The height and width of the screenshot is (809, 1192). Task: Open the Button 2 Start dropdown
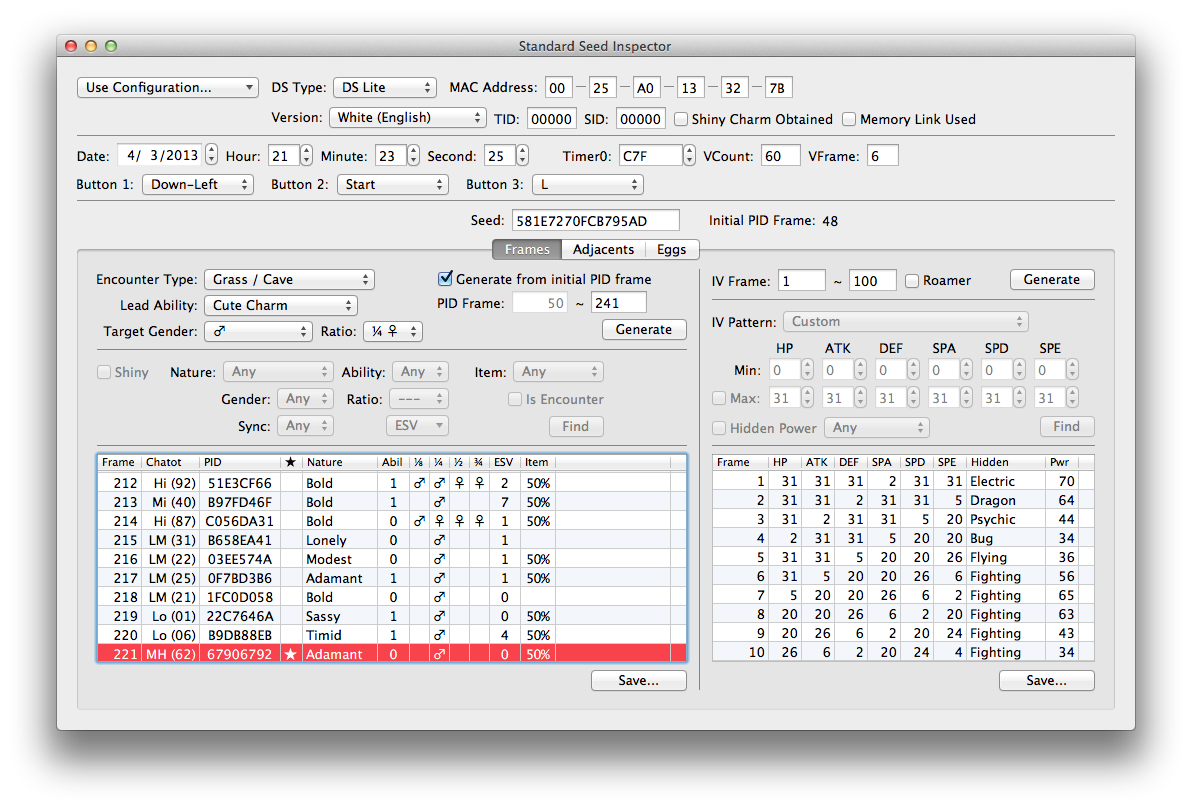(393, 185)
